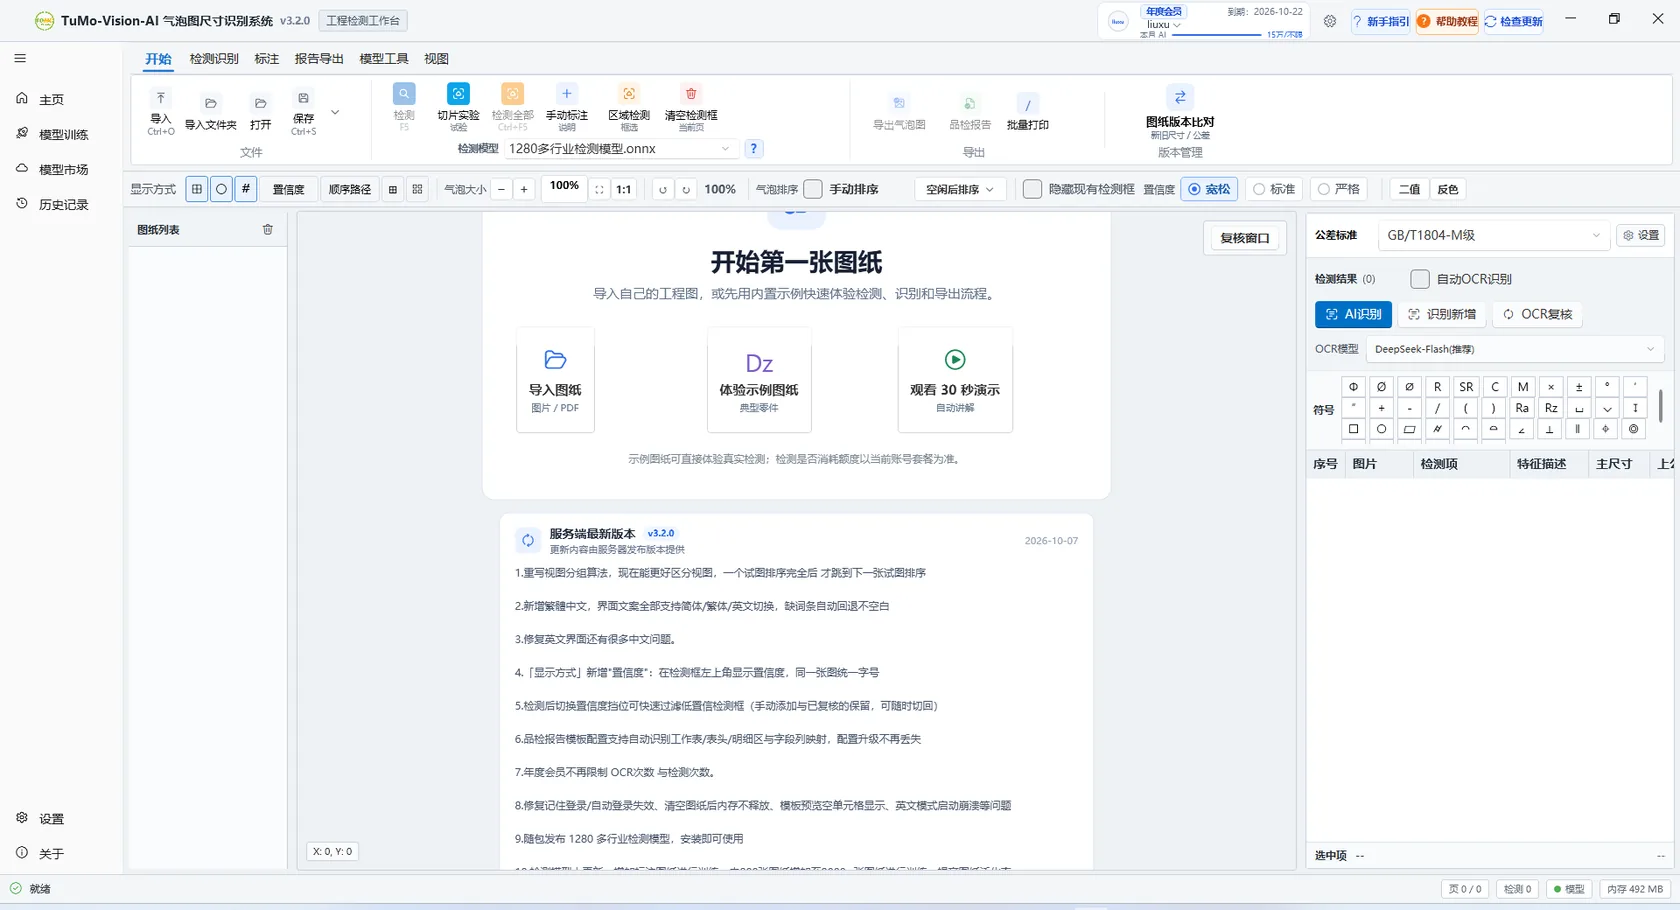Open the OCR模型 DeepSeek-Flash dropdown
Screen dimensions: 1680x910
[1514, 349]
